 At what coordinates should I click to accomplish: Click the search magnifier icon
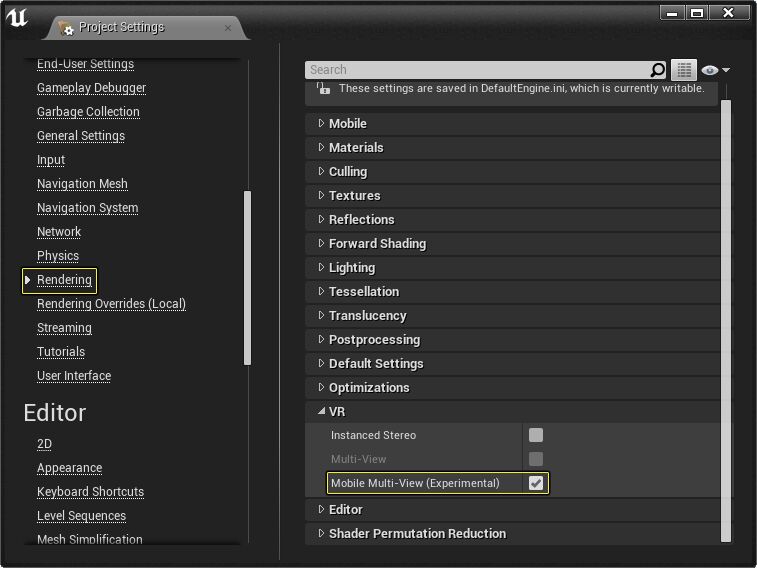coord(657,70)
